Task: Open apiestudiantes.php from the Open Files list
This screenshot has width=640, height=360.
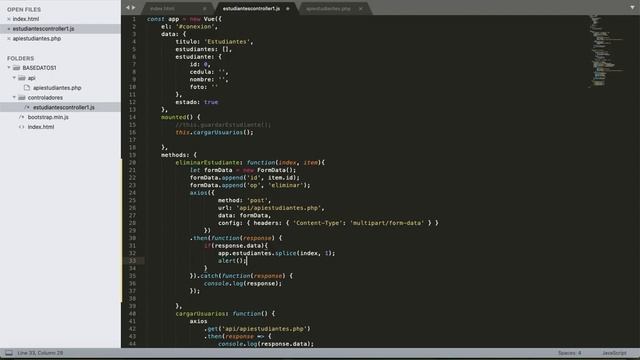Action: click(x=37, y=39)
